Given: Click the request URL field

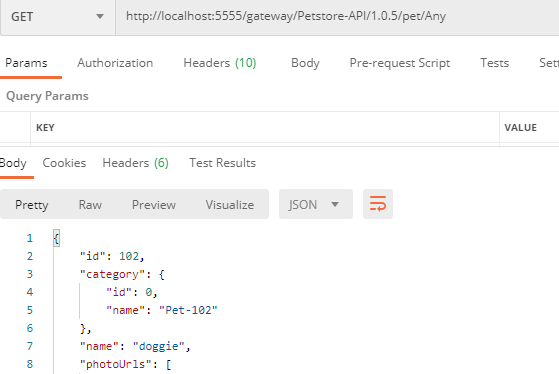Looking at the screenshot, I should pos(337,17).
